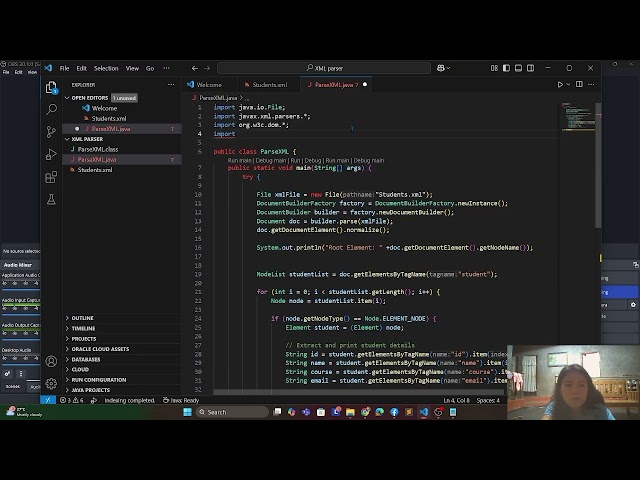Toggle the Primary Side Bar
The height and width of the screenshot is (480, 640).
click(506, 68)
